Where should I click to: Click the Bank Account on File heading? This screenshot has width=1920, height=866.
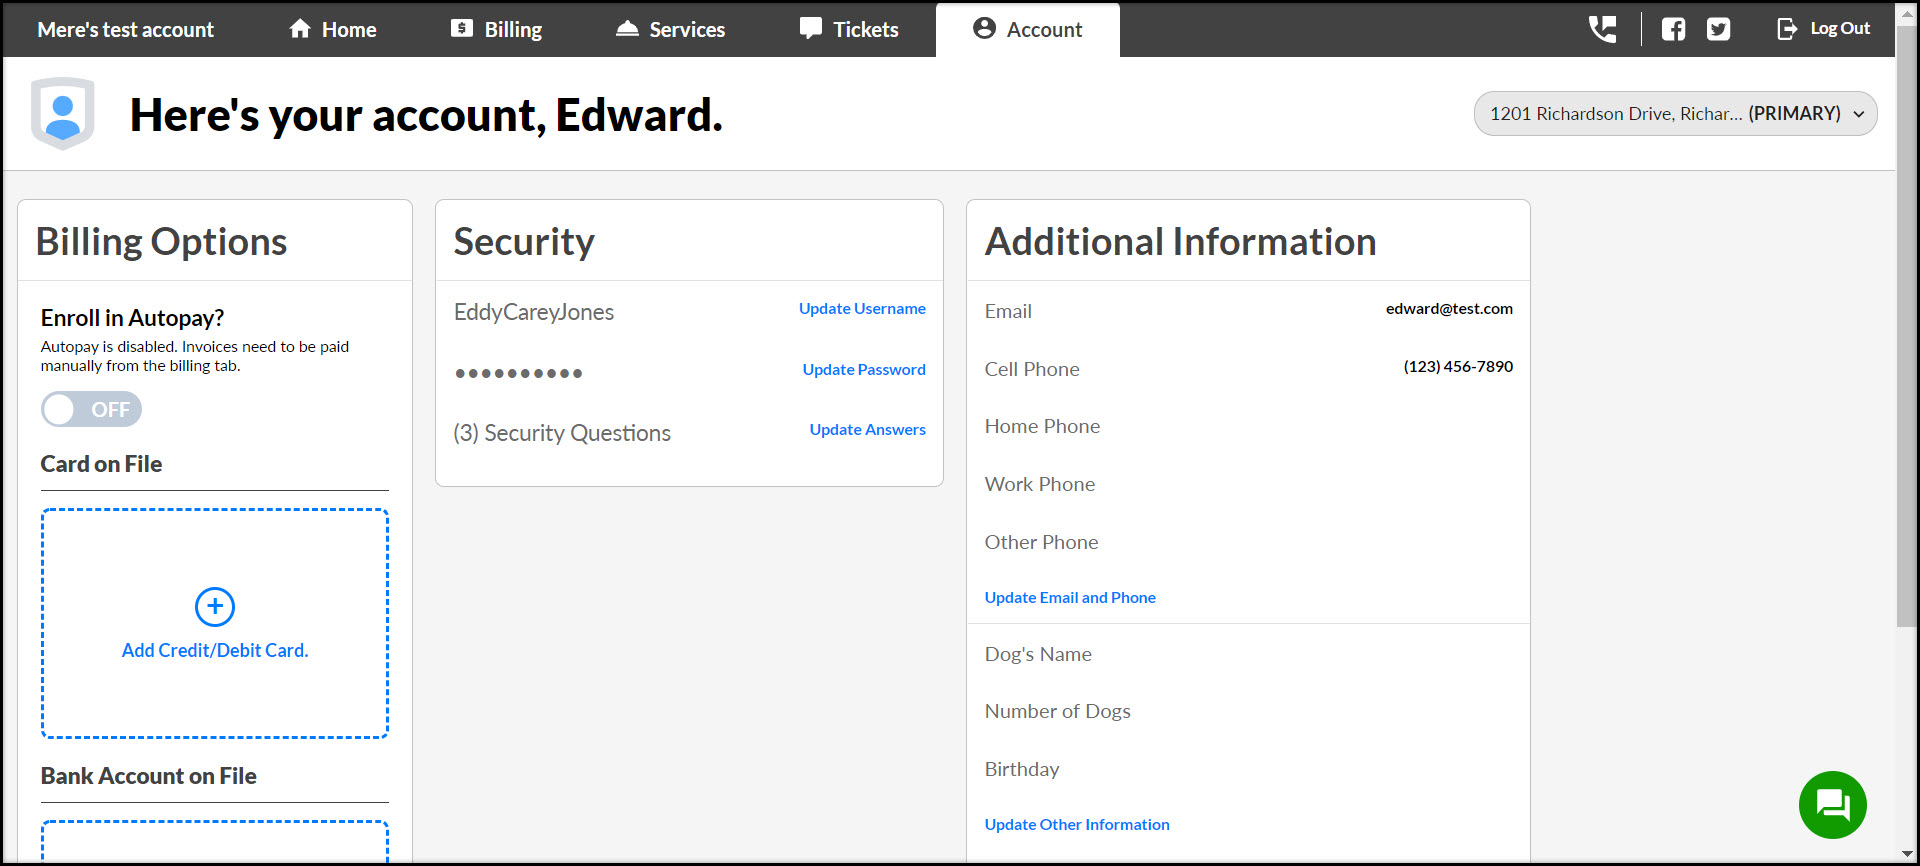(148, 777)
